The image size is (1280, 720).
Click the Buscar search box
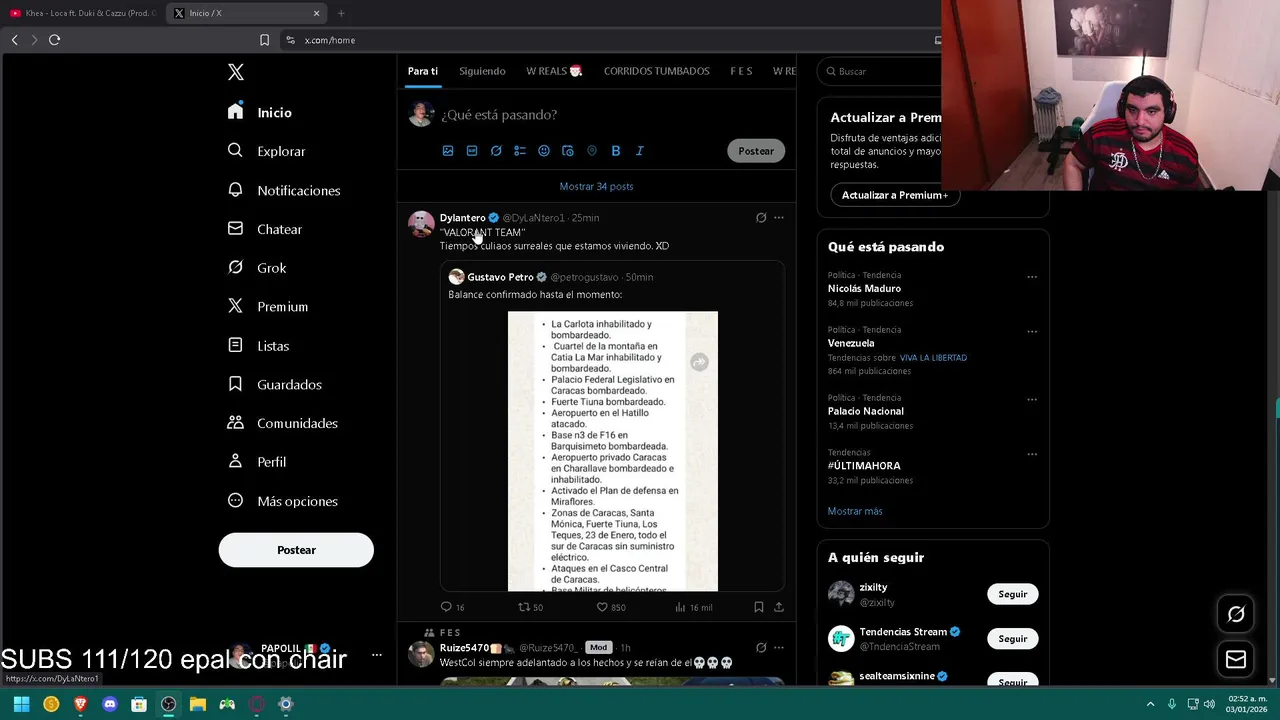pos(880,71)
